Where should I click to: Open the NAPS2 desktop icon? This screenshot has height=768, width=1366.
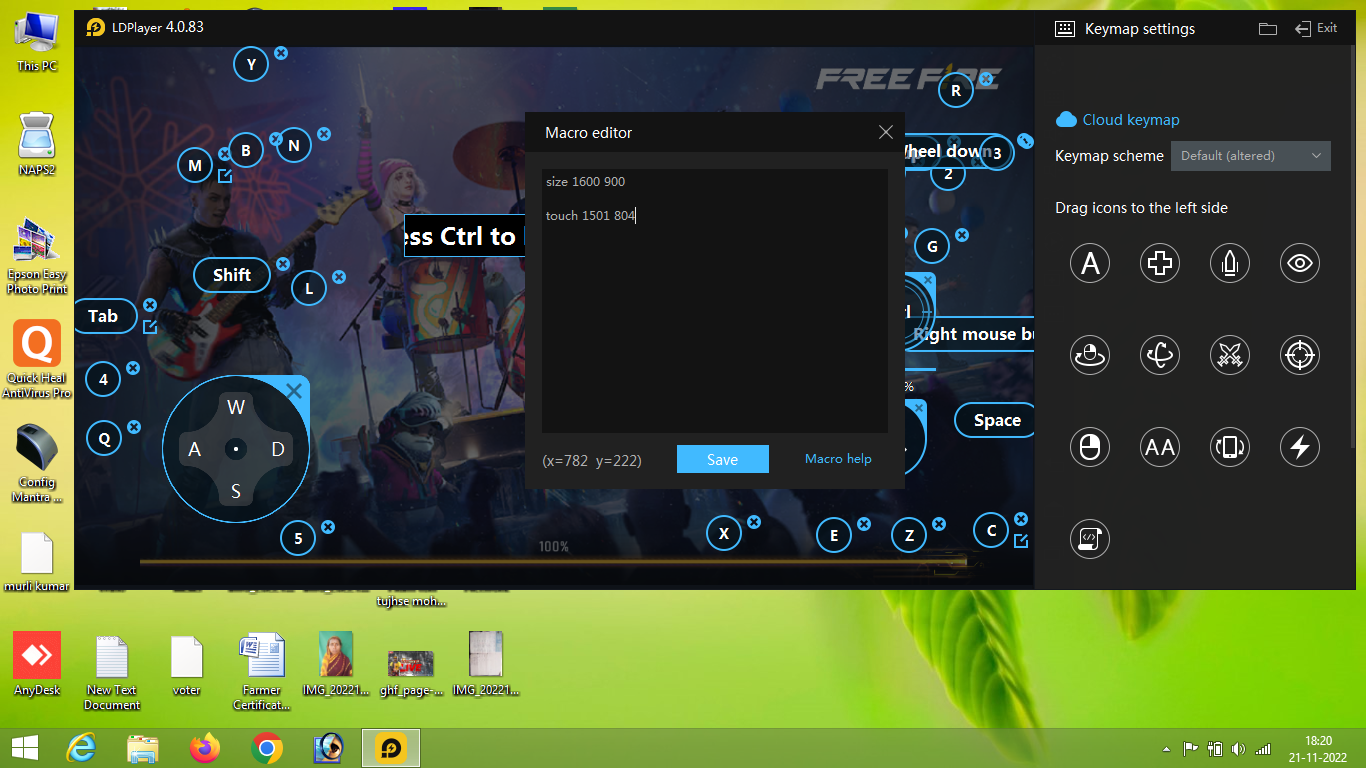[37, 145]
